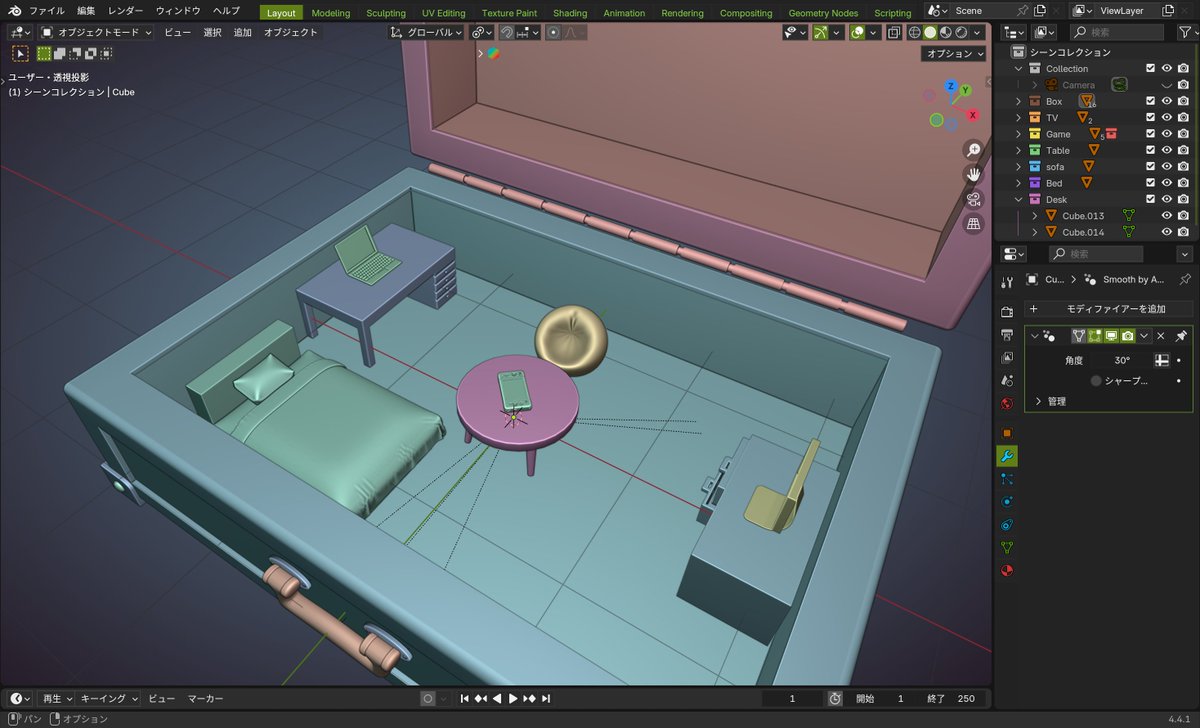Viewport: 1200px width, 728px height.
Task: Disable render camera for Game collection
Action: tap(1183, 134)
